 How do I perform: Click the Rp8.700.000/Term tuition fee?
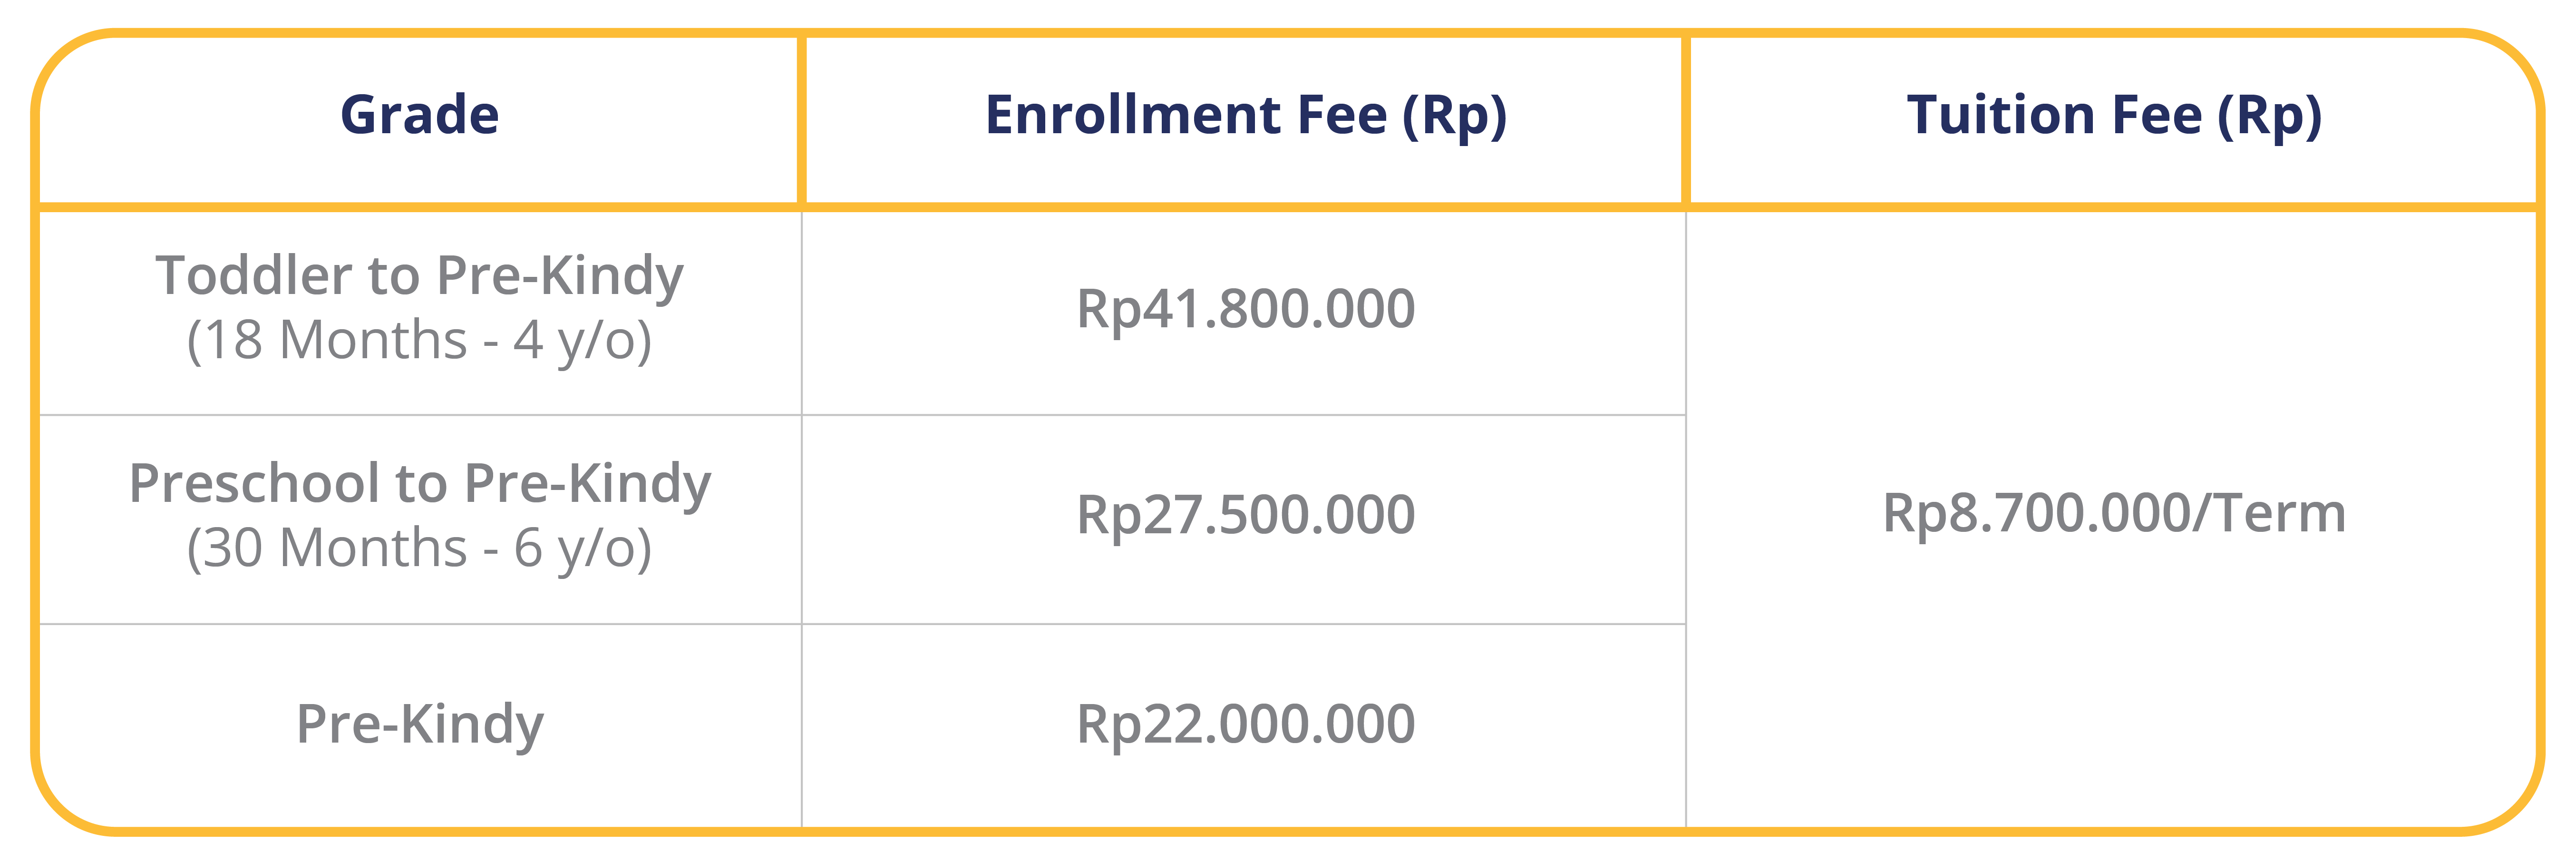tap(2114, 514)
